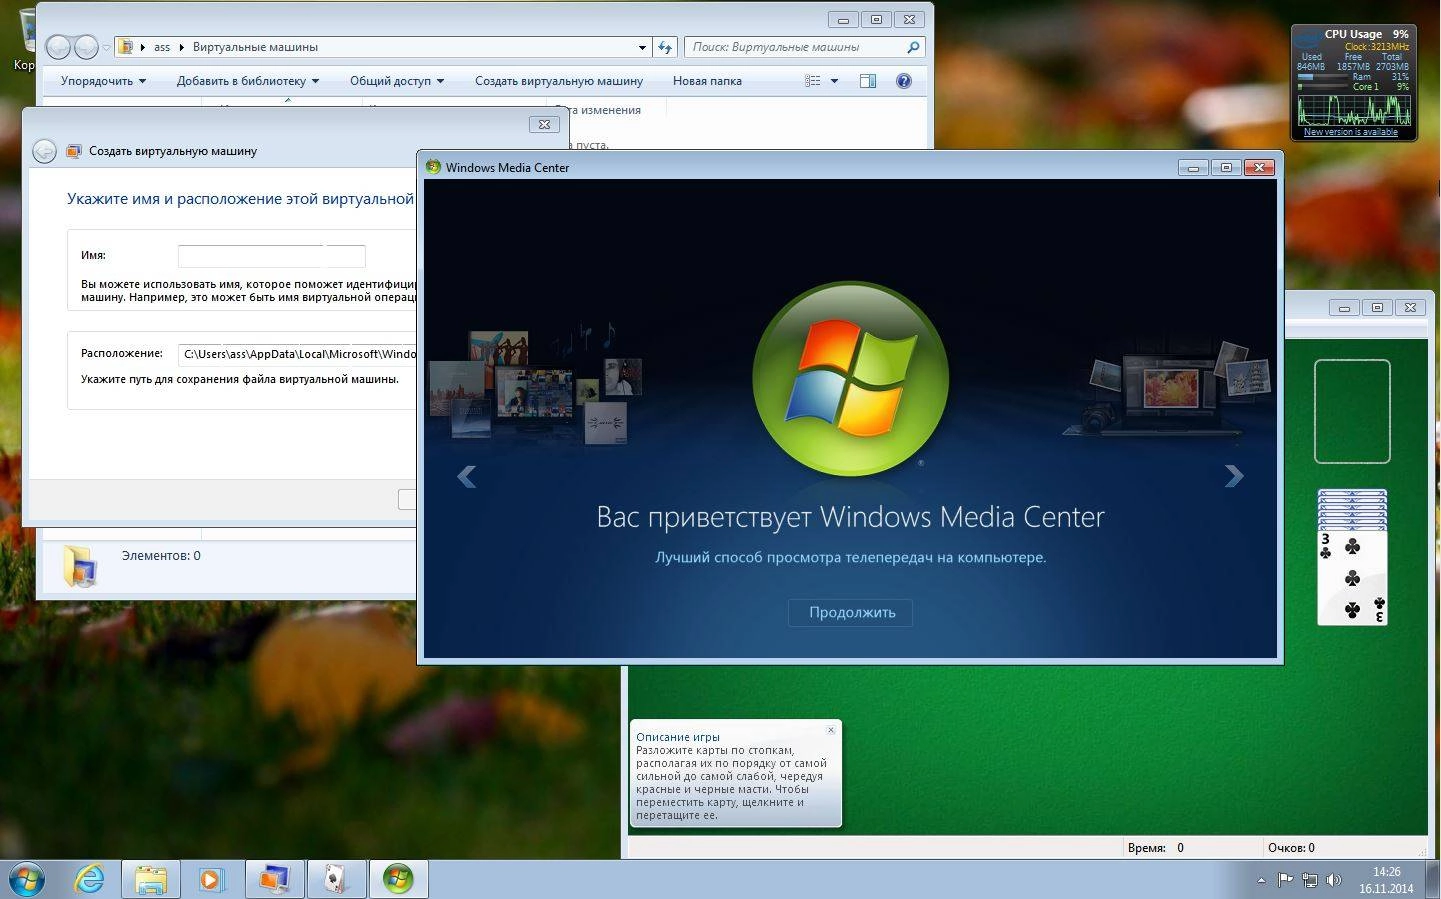Click the change view icon in Explorer

point(813,81)
